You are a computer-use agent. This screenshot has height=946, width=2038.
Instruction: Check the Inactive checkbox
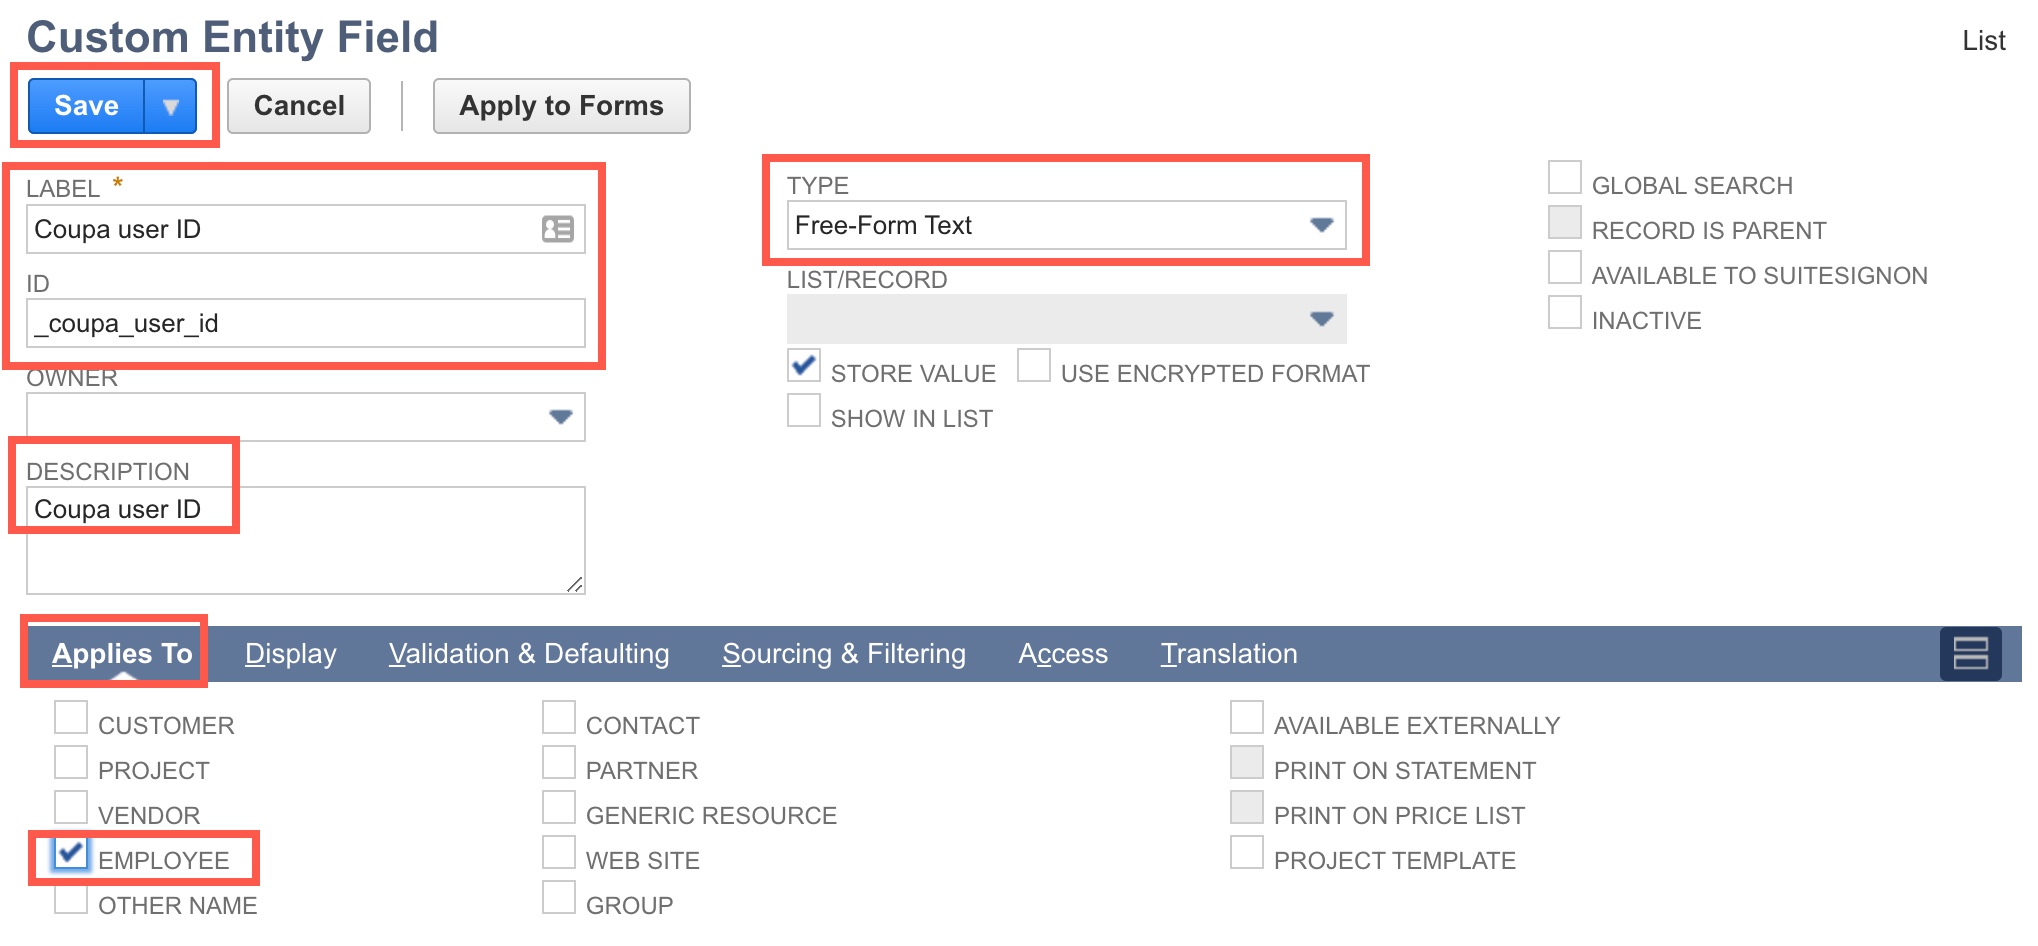click(1565, 313)
